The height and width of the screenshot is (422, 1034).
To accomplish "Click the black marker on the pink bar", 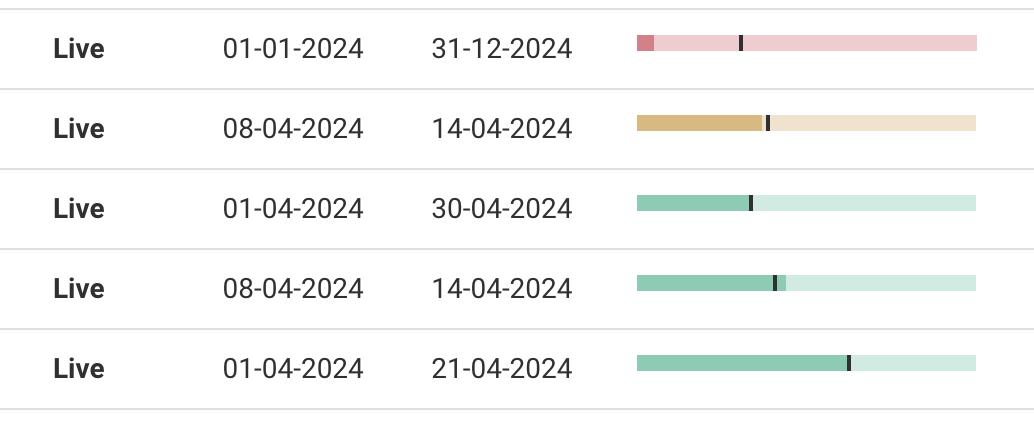I will click(741, 43).
